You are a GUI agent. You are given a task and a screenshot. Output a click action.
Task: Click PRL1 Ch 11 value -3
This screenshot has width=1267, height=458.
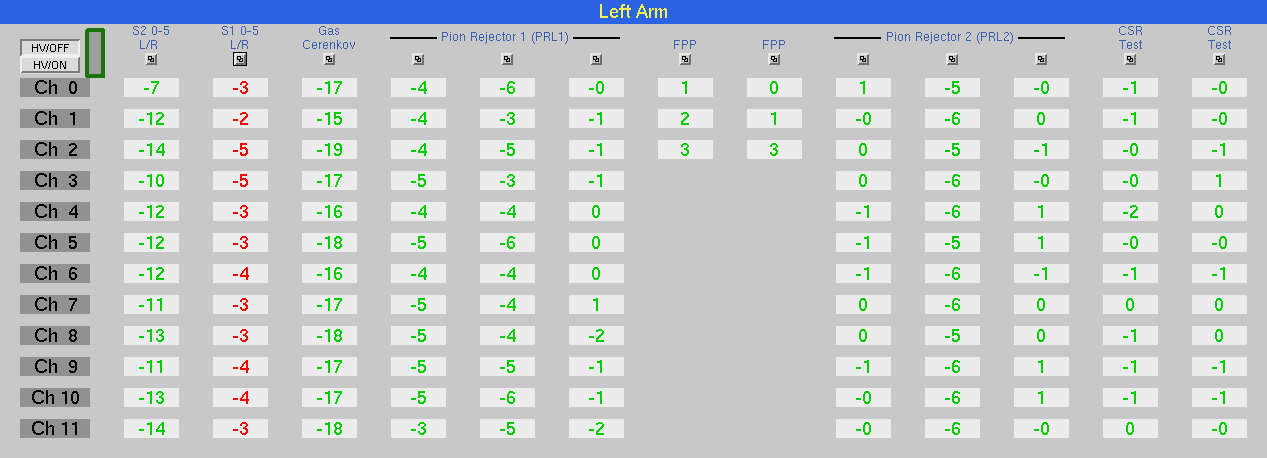[x=418, y=429]
